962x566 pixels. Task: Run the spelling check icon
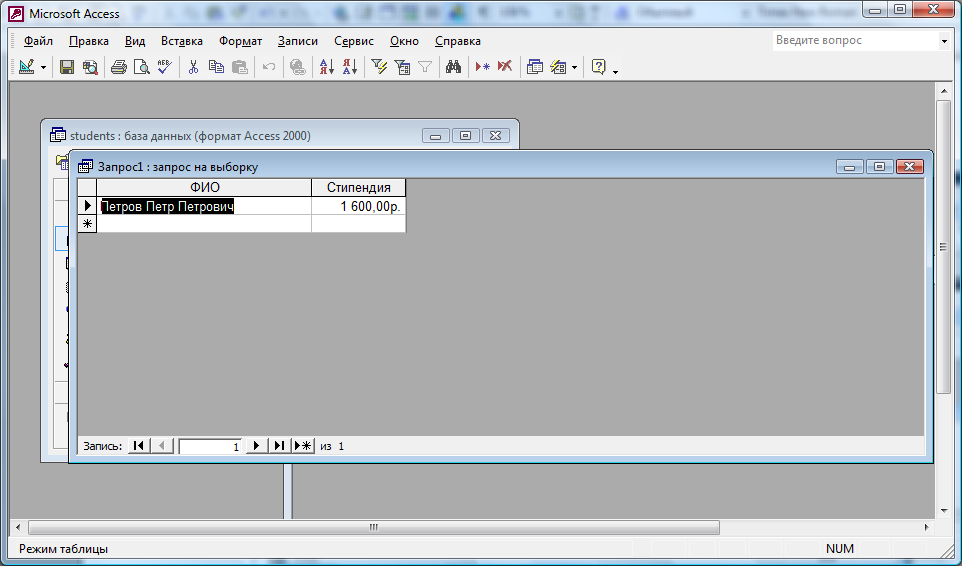(x=164, y=66)
